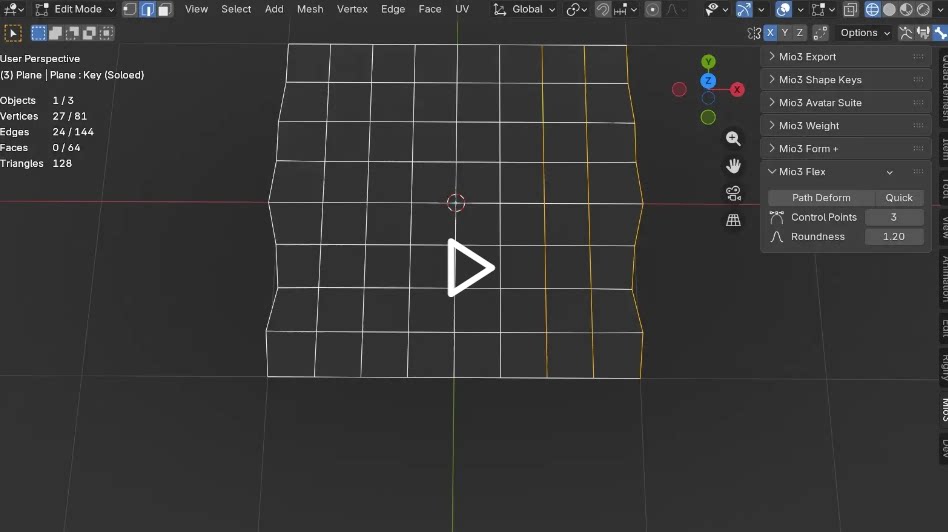Open the Edit Mode dropdown
948x532 pixels.
pyautogui.click(x=74, y=9)
